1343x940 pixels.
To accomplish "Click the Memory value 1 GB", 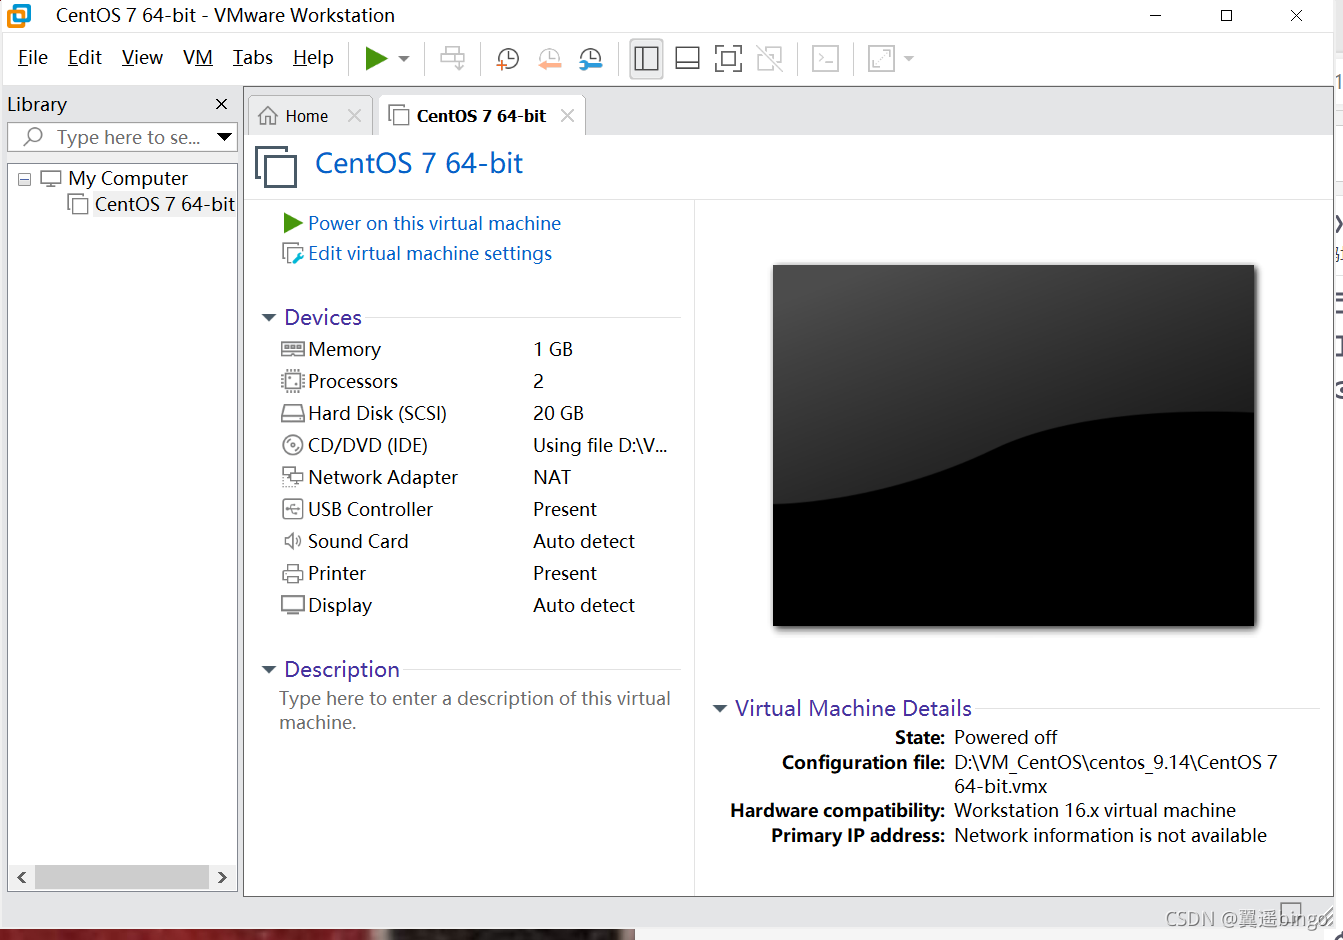I will 553,349.
